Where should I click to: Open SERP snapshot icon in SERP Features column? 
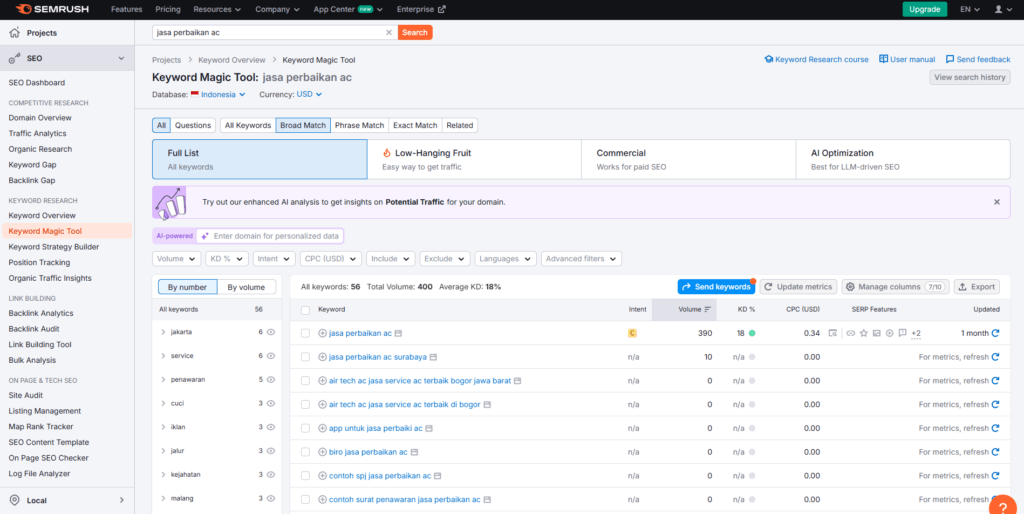pos(833,333)
